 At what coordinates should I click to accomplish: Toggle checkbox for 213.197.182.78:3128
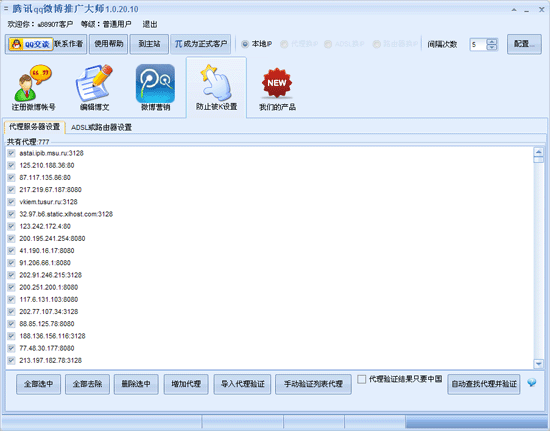pos(11,360)
